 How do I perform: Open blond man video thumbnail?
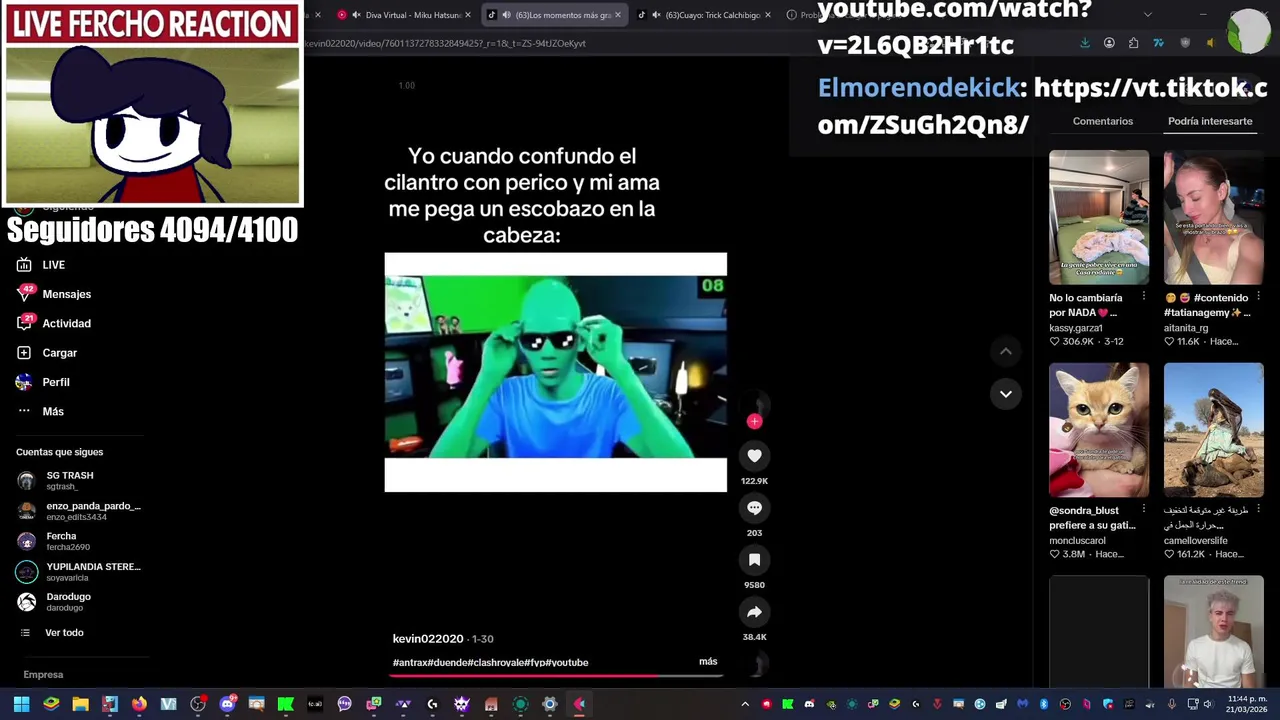(x=1214, y=631)
